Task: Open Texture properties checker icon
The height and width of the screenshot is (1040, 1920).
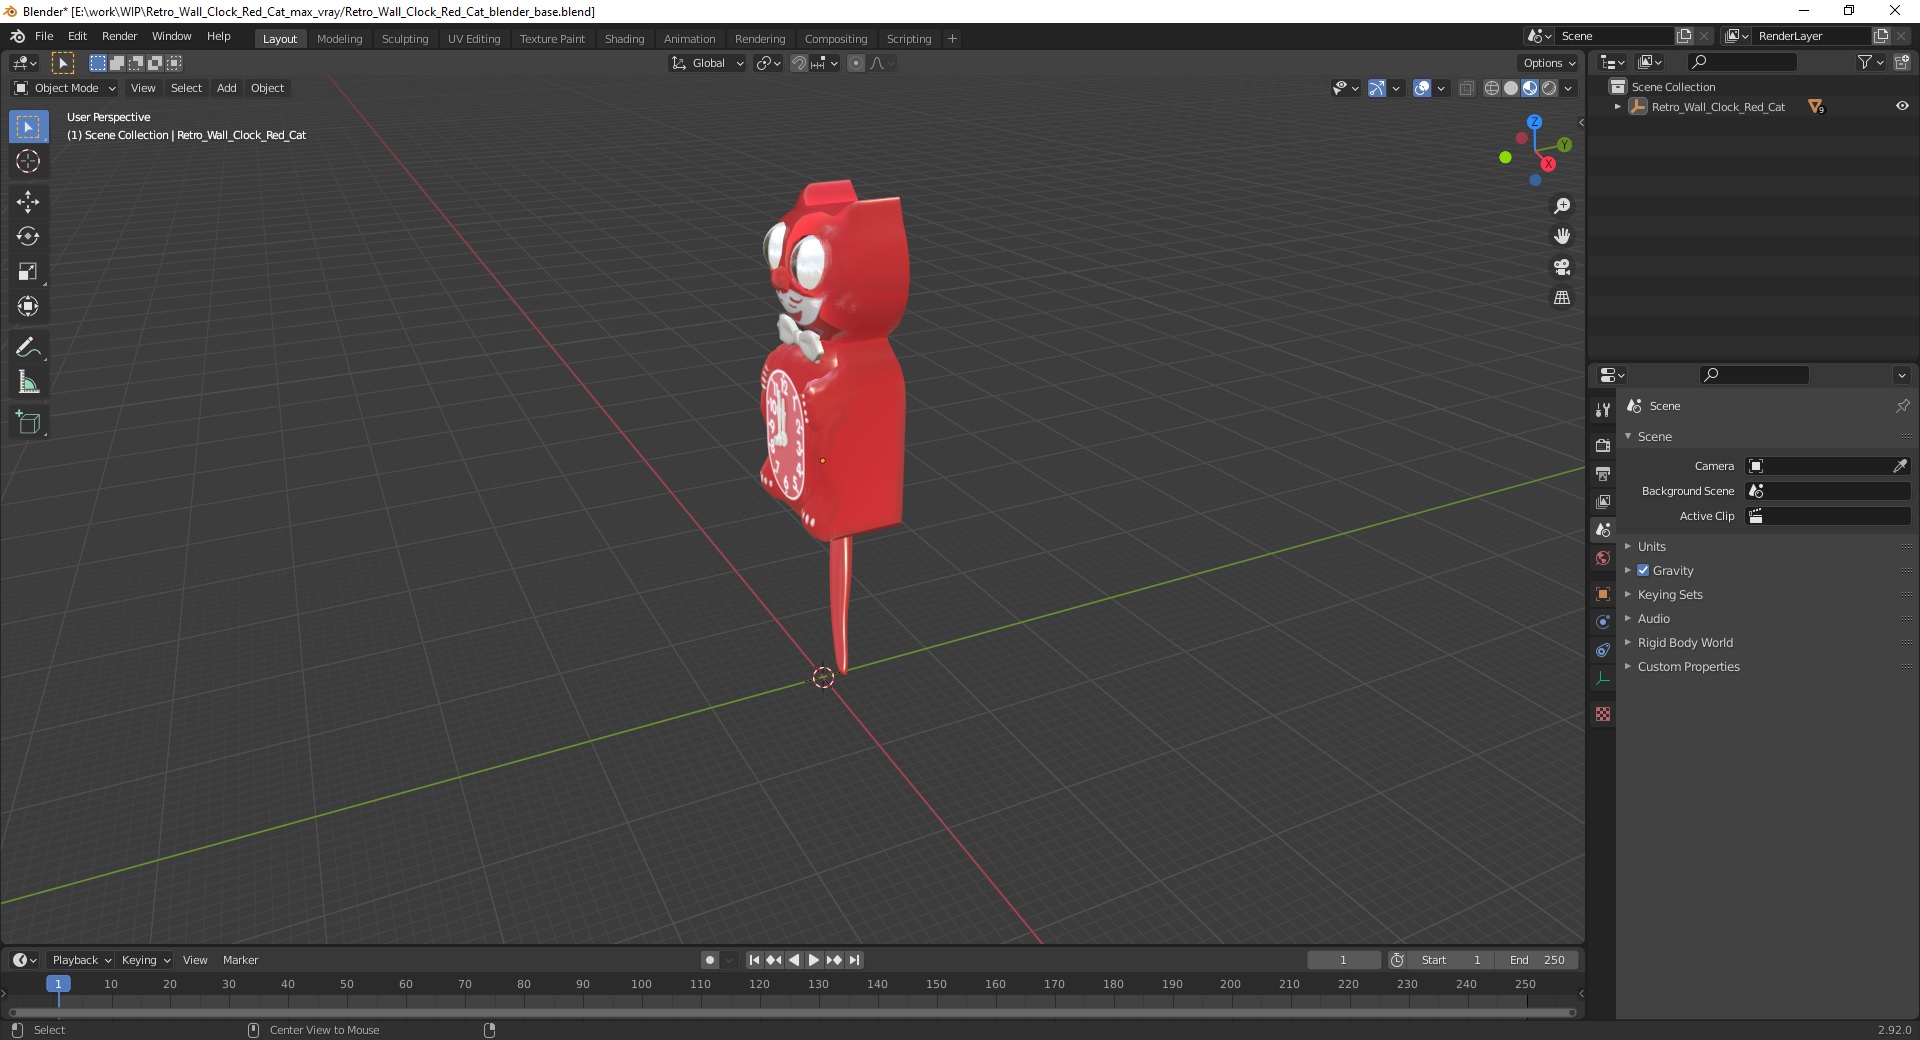Action: [x=1603, y=714]
